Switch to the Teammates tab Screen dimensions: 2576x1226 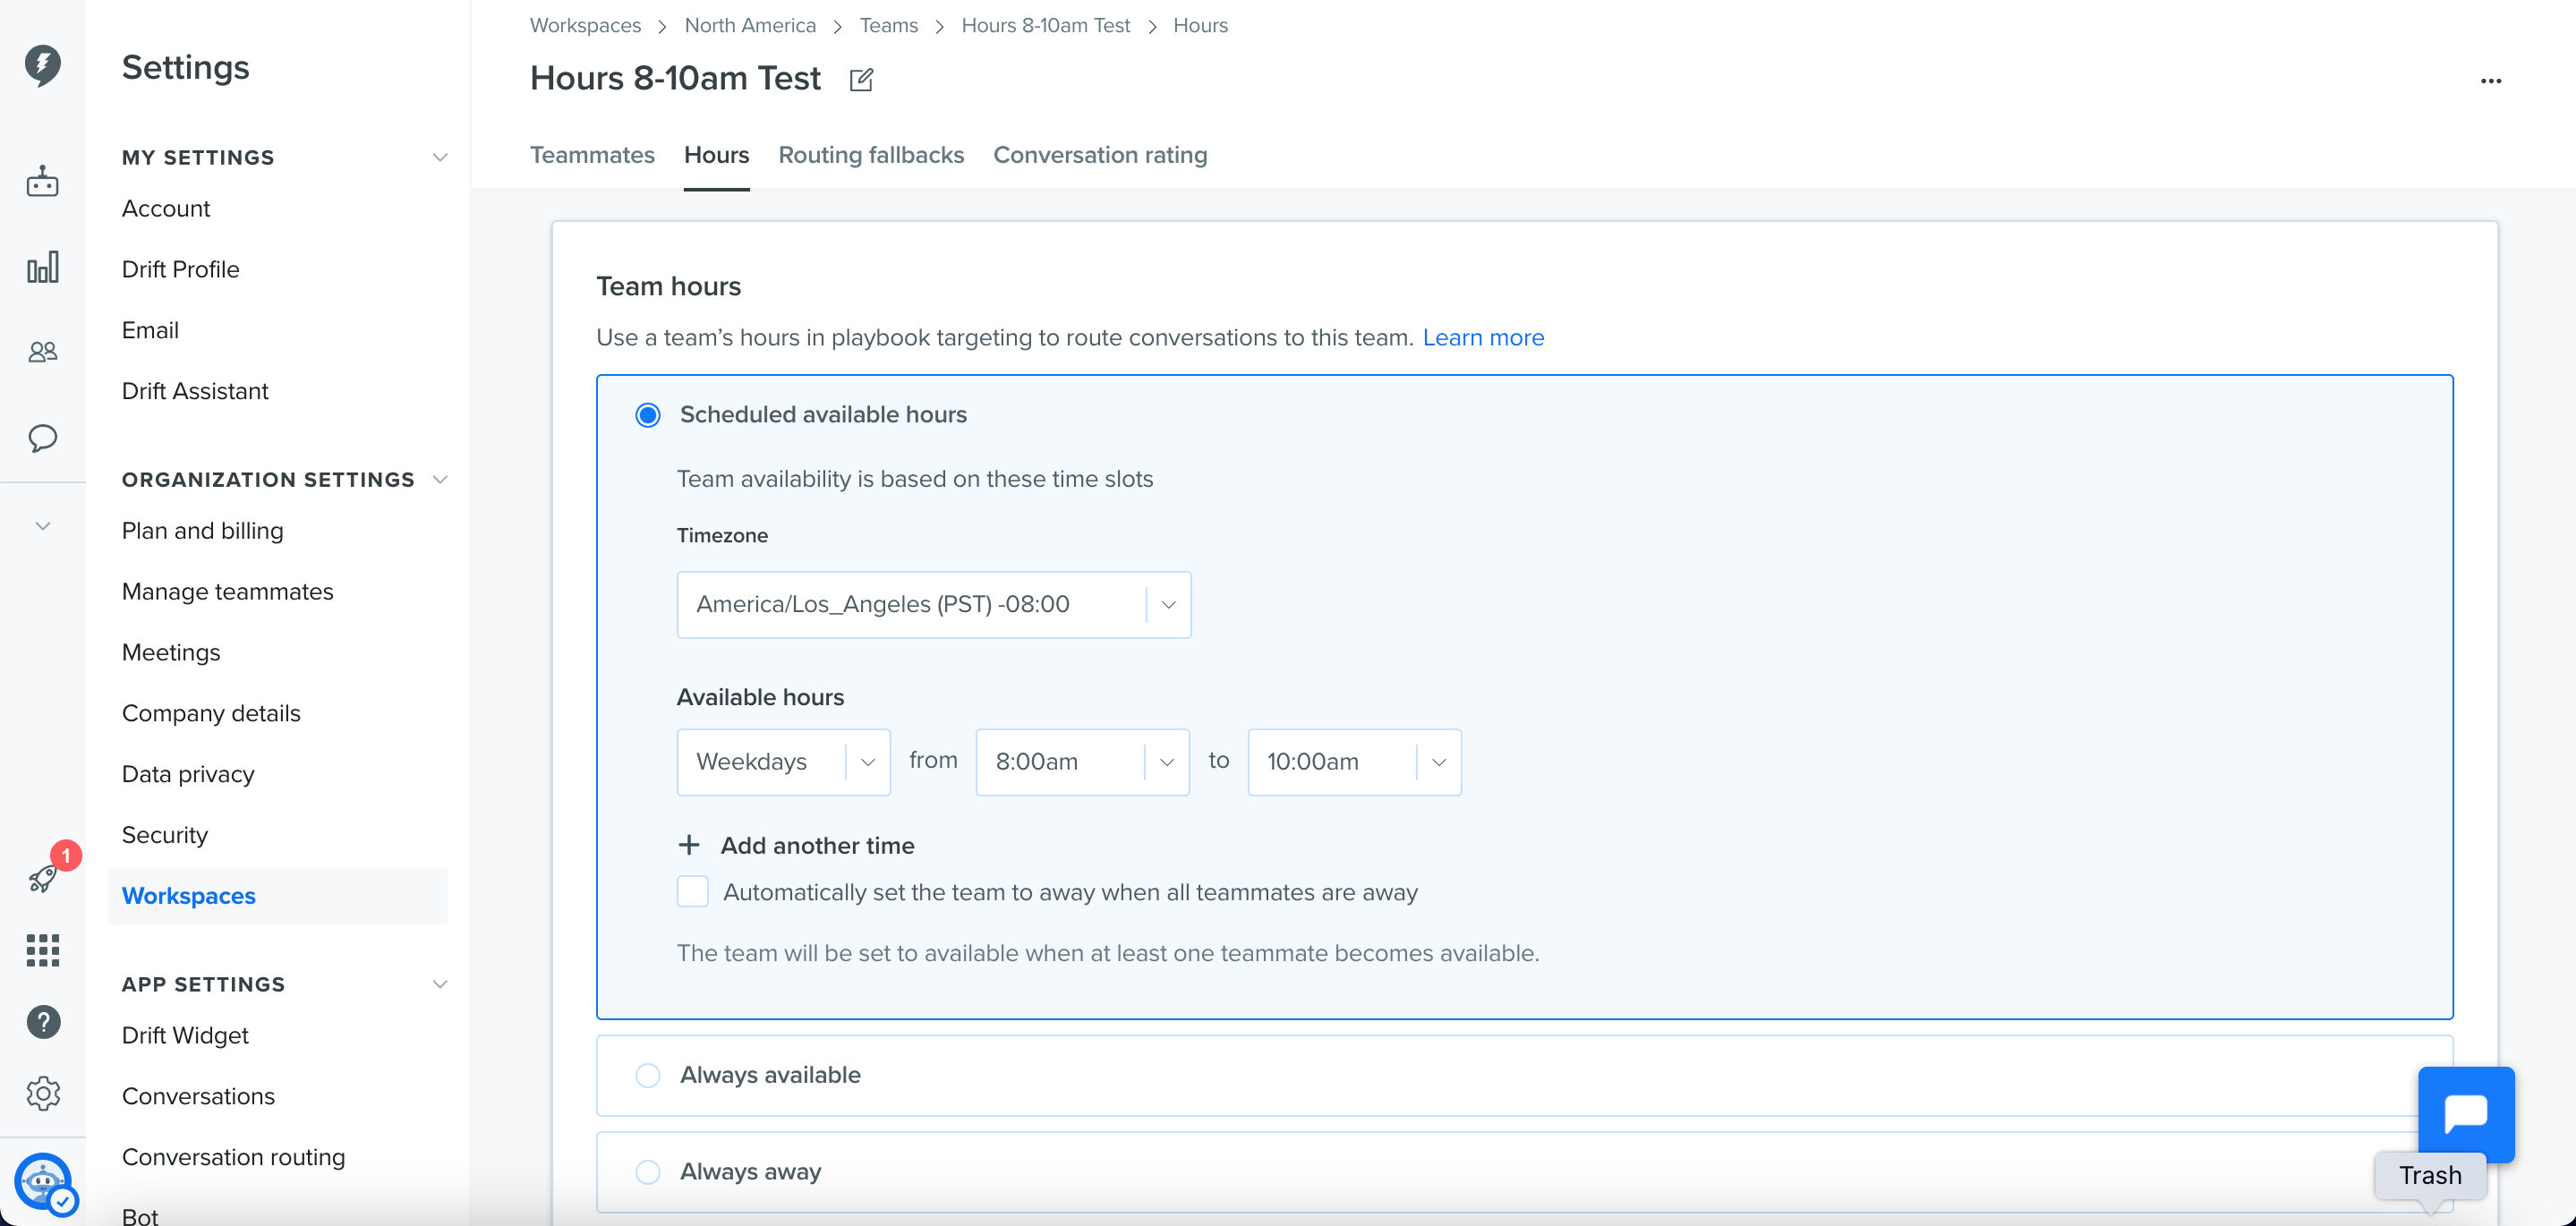592,155
